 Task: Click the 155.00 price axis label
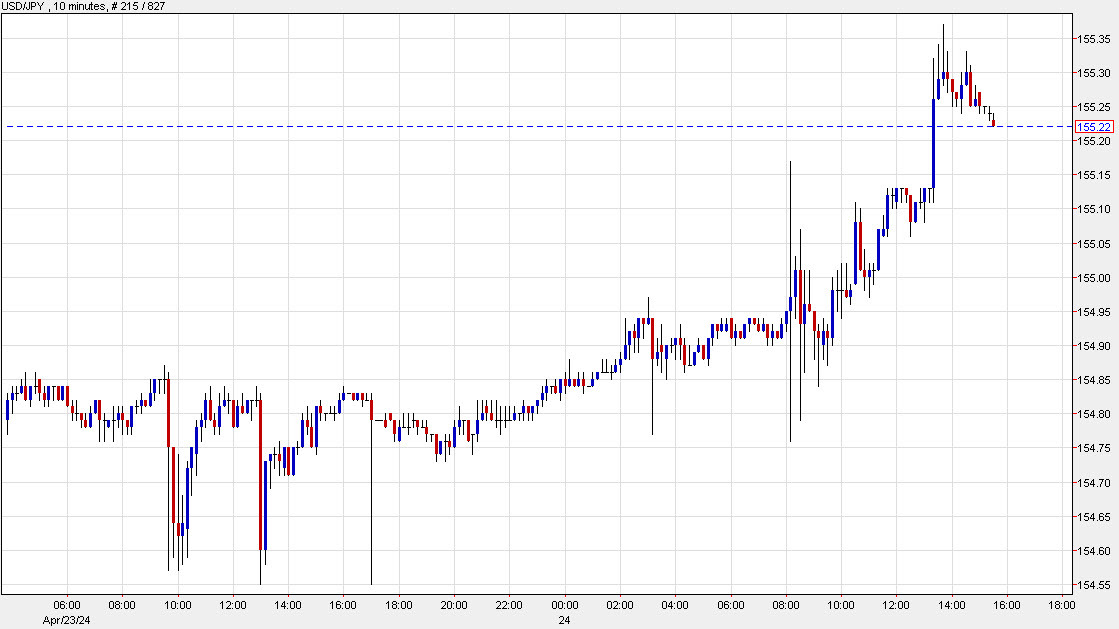pyautogui.click(x=1093, y=278)
